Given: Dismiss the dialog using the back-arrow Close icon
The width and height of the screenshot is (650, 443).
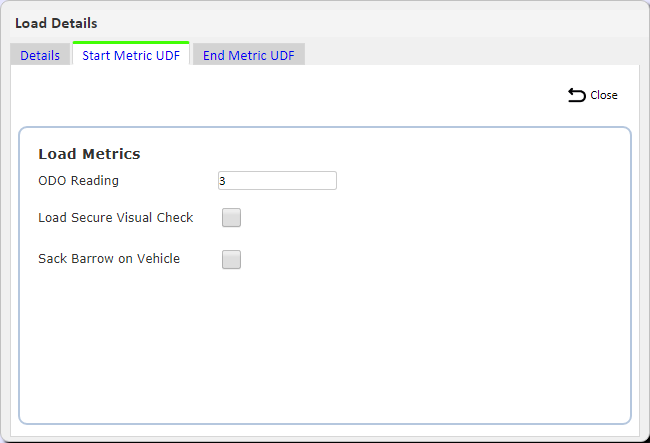Looking at the screenshot, I should (x=577, y=95).
